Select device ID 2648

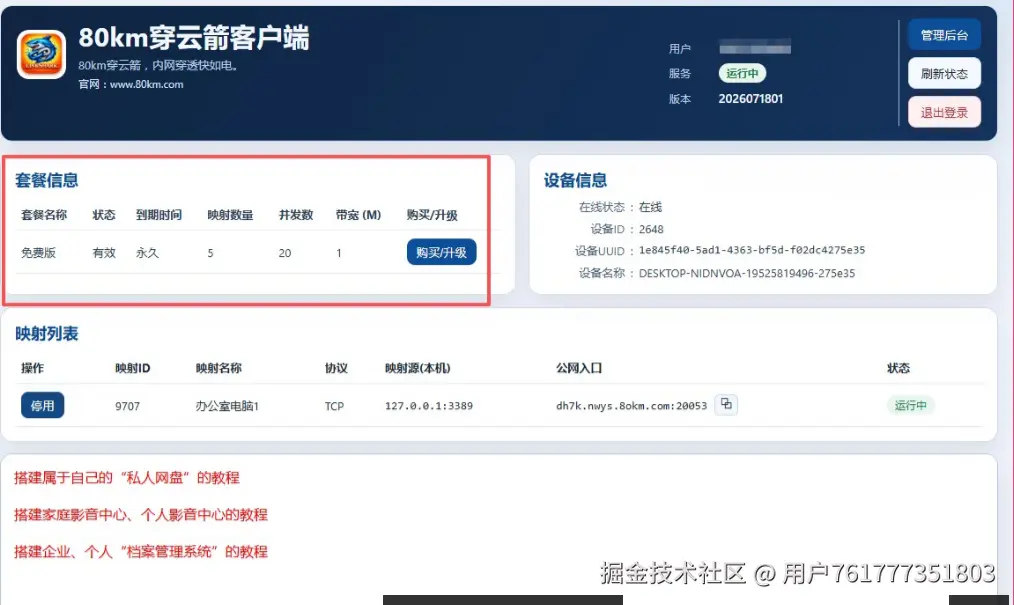pos(651,229)
